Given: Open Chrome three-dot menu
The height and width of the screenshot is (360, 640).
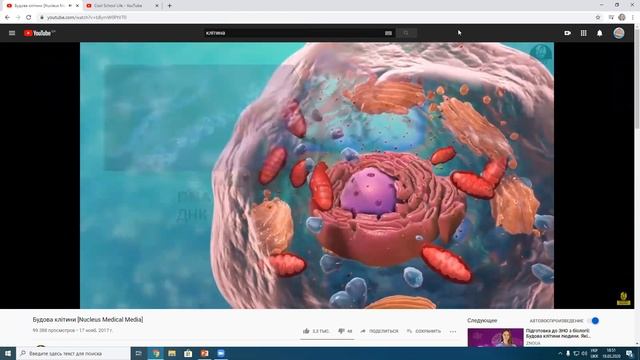Looking at the screenshot, I should [x=633, y=17].
